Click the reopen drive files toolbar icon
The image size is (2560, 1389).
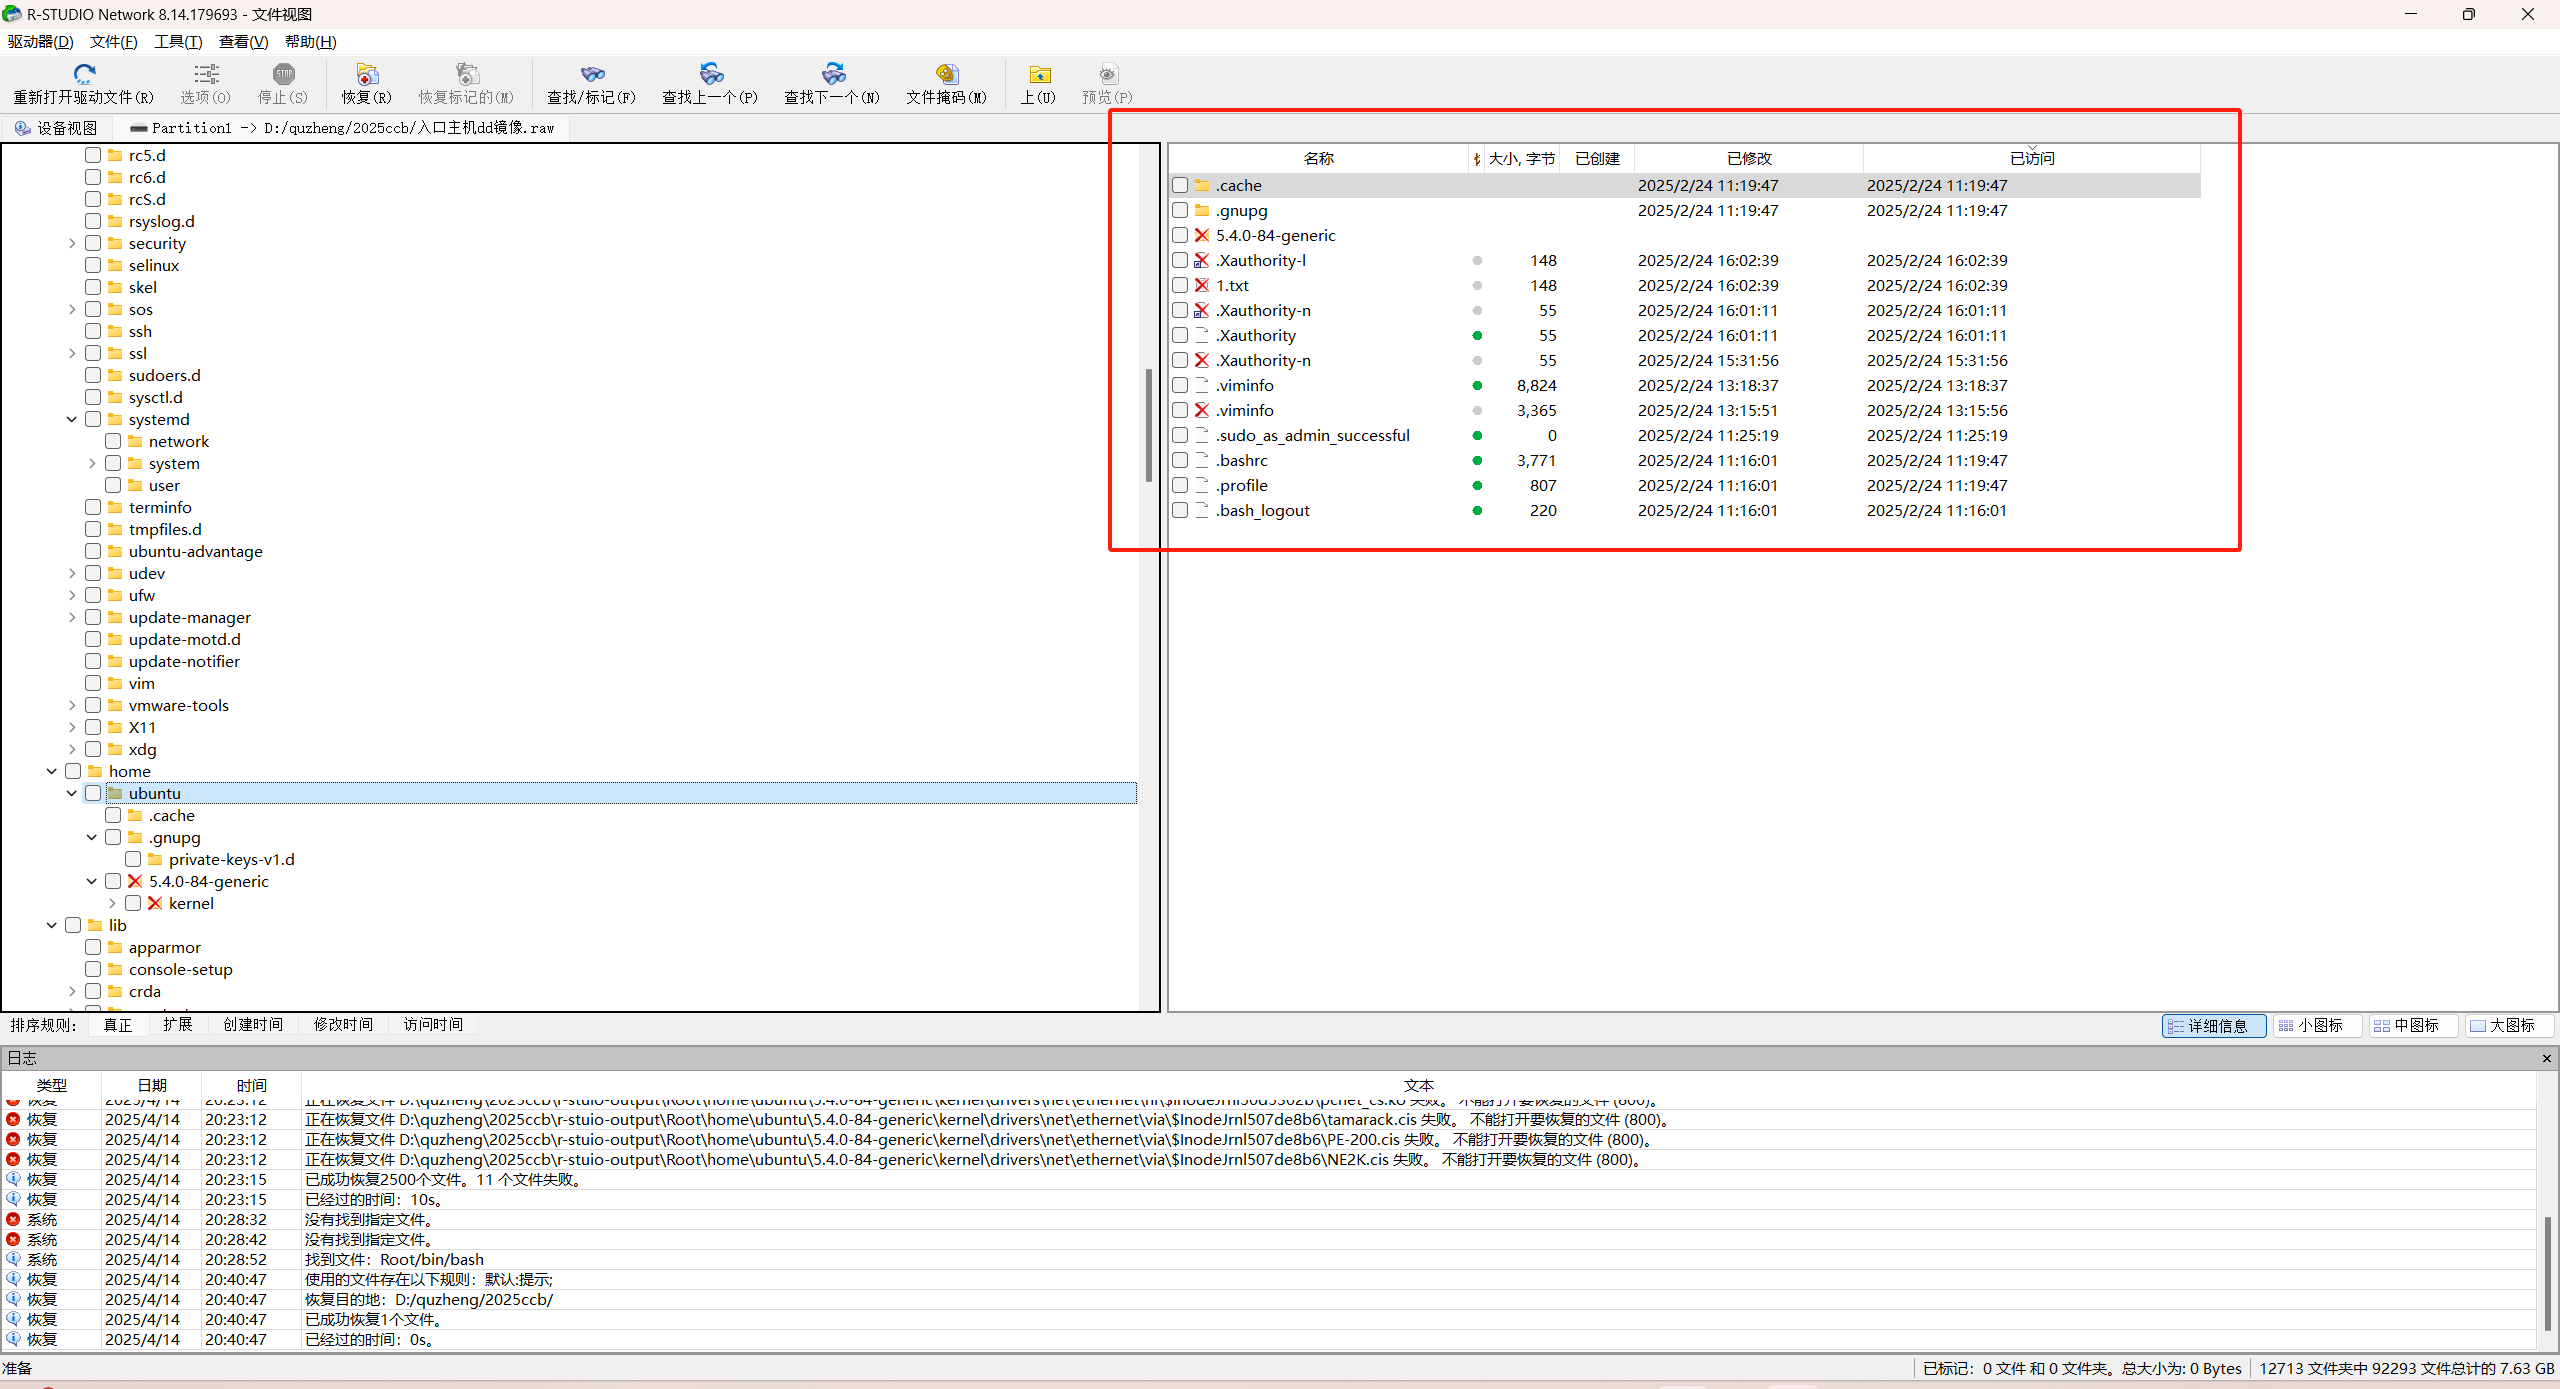tap(84, 74)
